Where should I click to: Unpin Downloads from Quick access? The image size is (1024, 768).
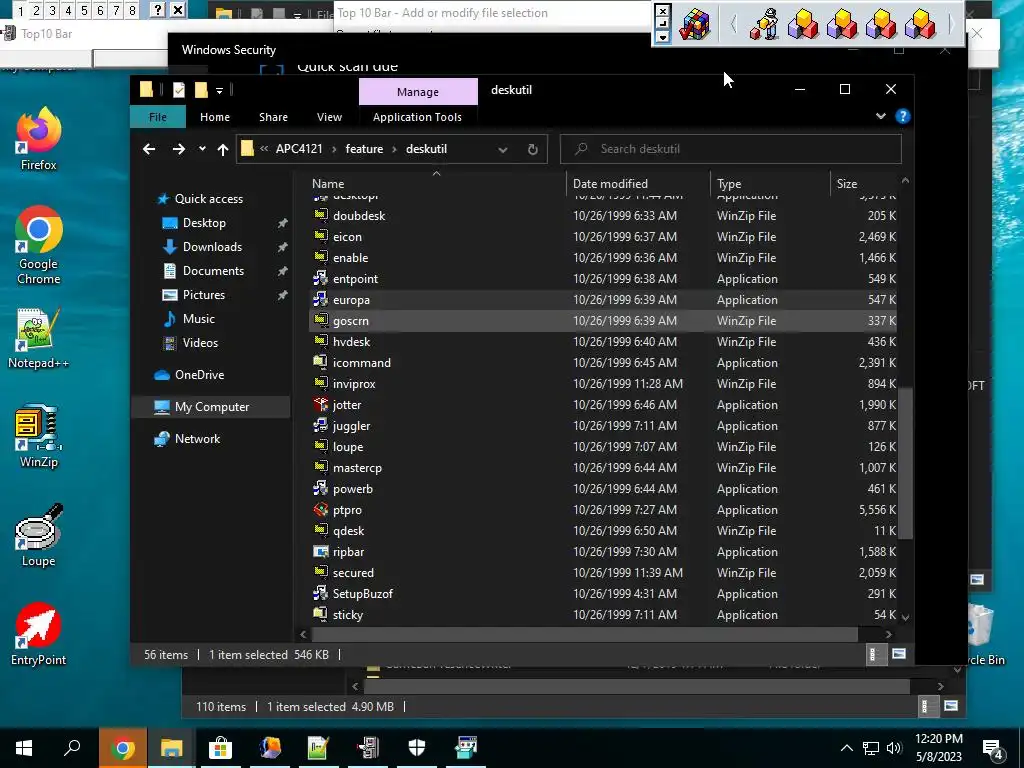(x=282, y=248)
